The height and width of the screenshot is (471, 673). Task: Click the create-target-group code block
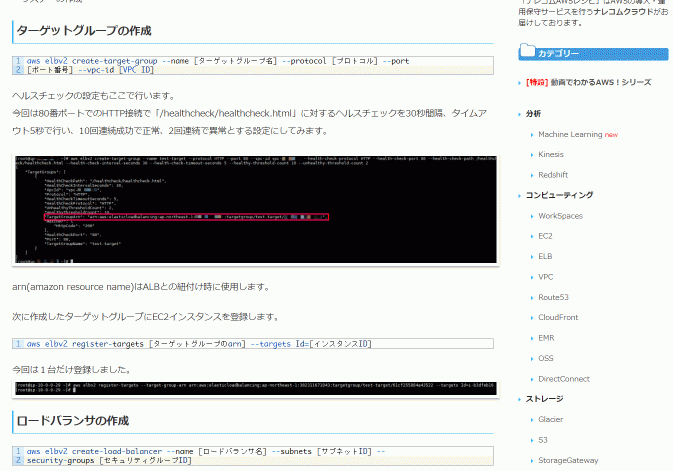(x=253, y=65)
